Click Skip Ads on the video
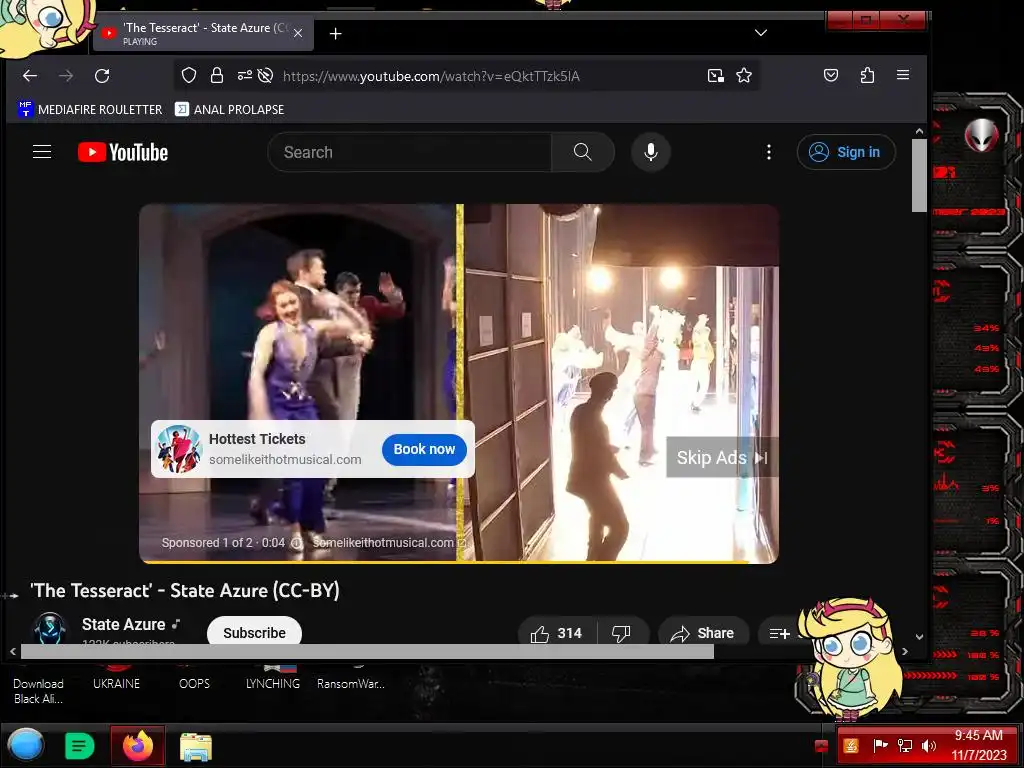This screenshot has height=768, width=1024. (x=722, y=457)
